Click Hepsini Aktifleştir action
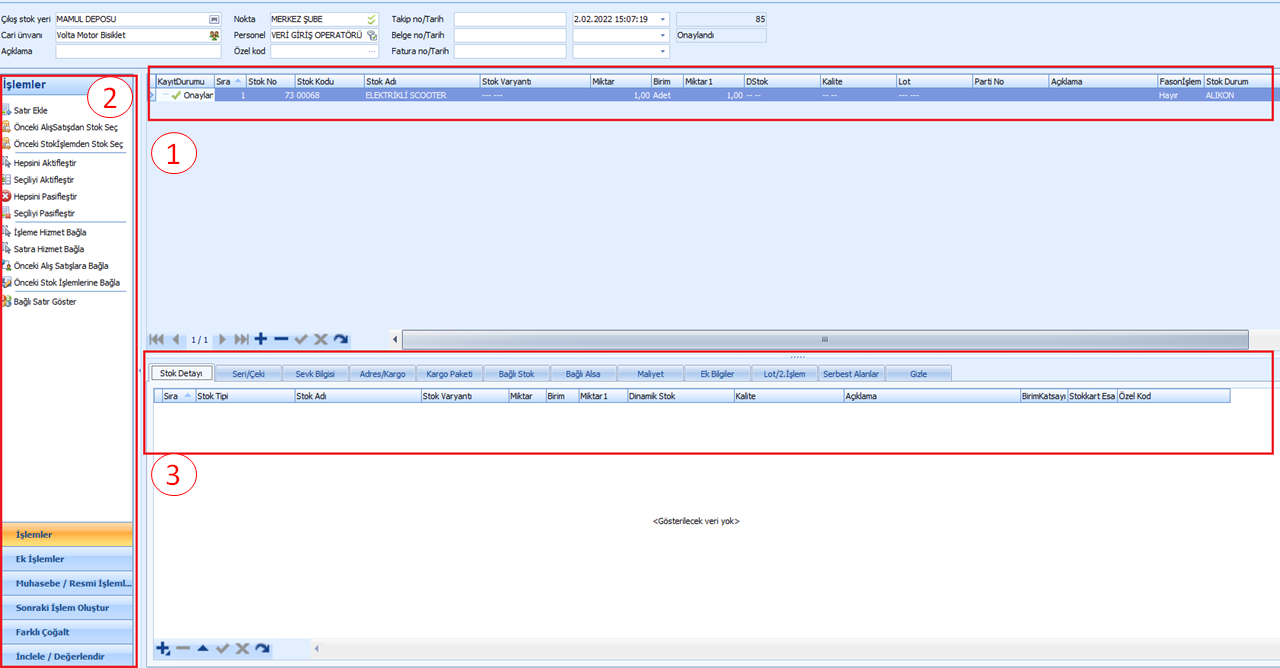 45,162
